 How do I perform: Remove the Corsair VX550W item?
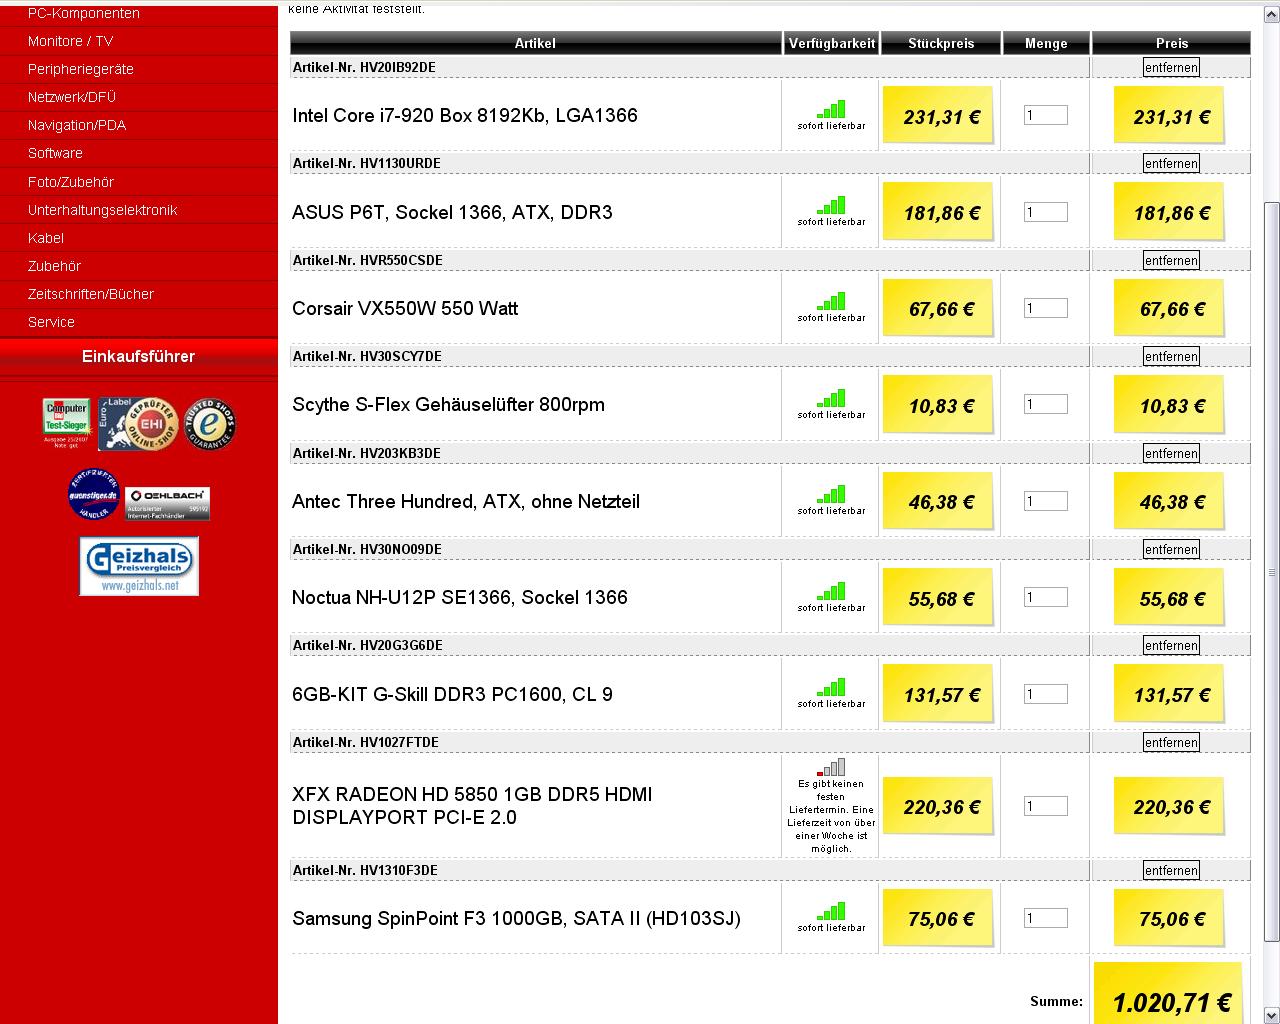click(x=1171, y=260)
